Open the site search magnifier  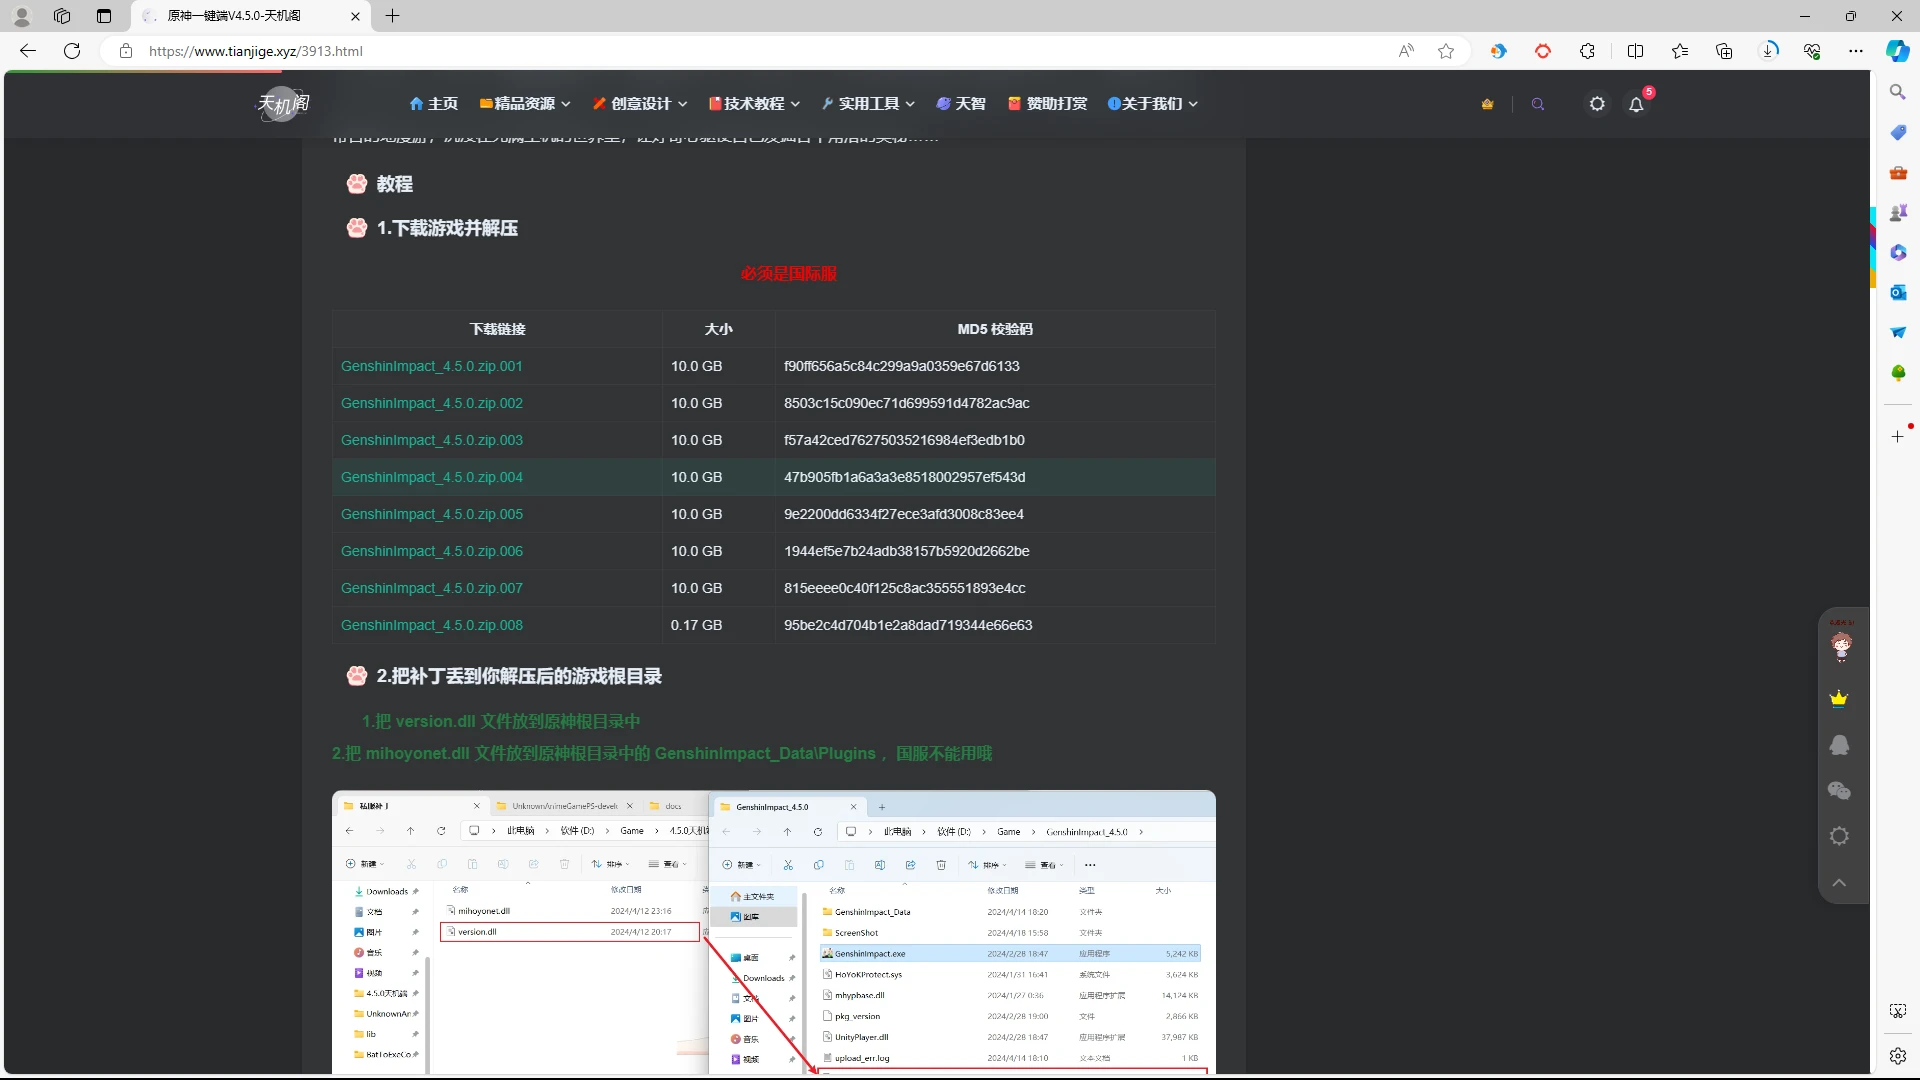coord(1538,104)
